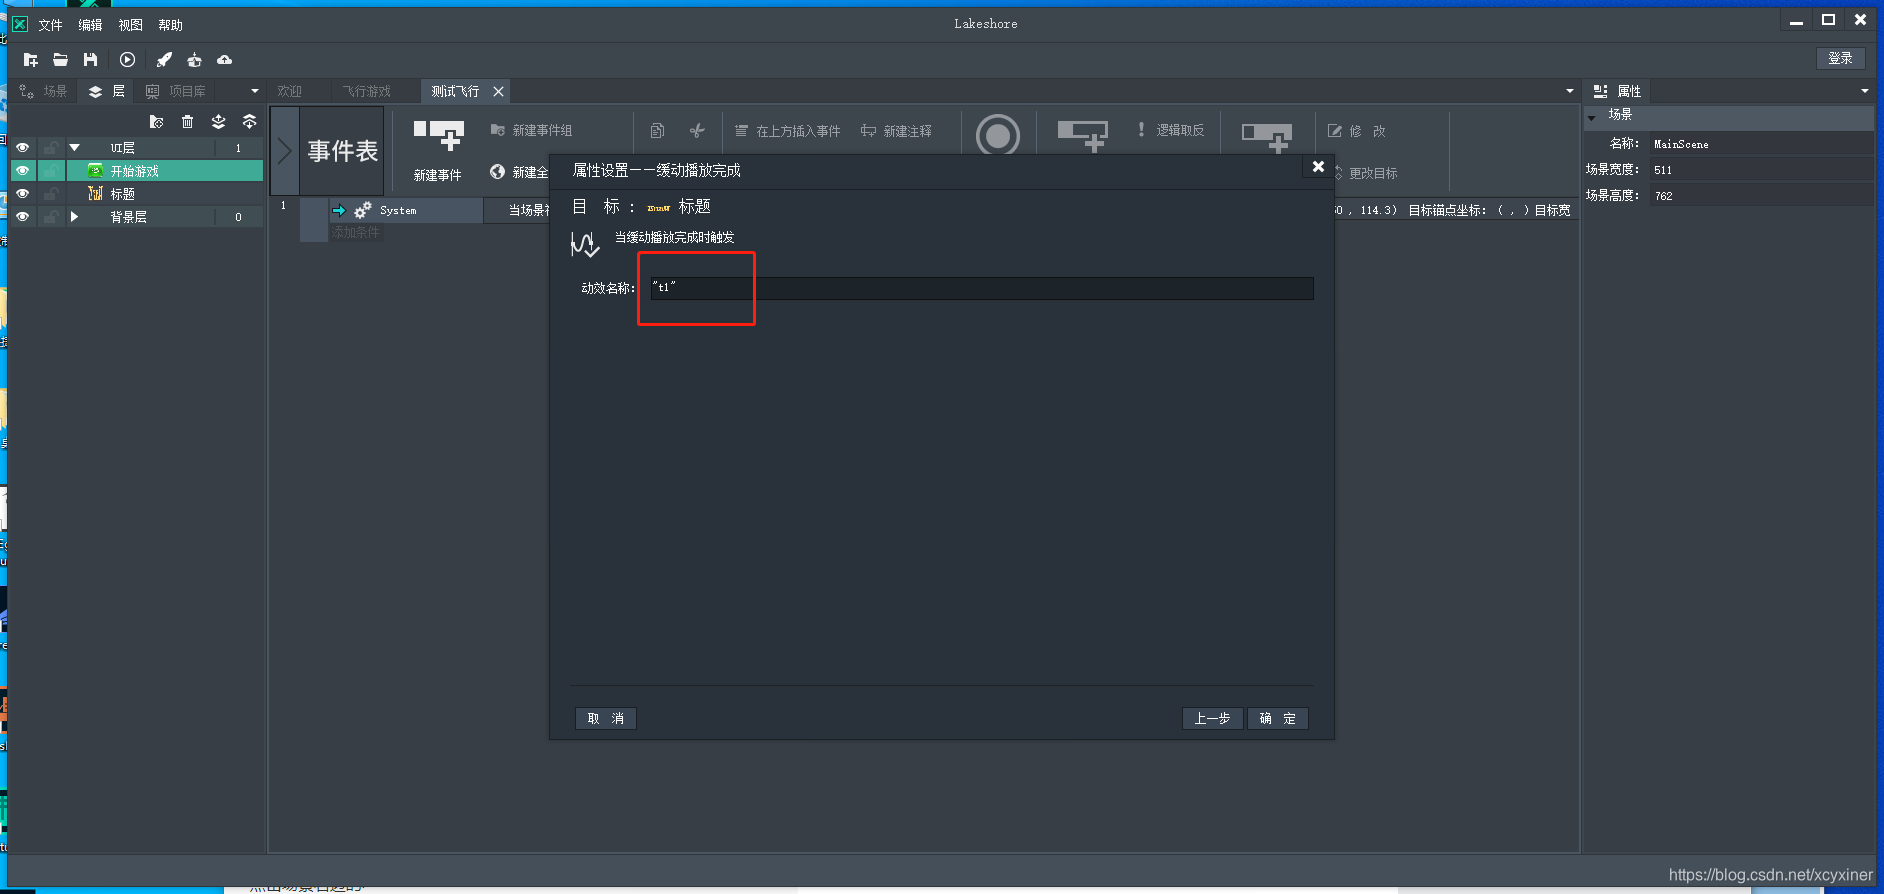Open the 编辑 menu

[90, 25]
